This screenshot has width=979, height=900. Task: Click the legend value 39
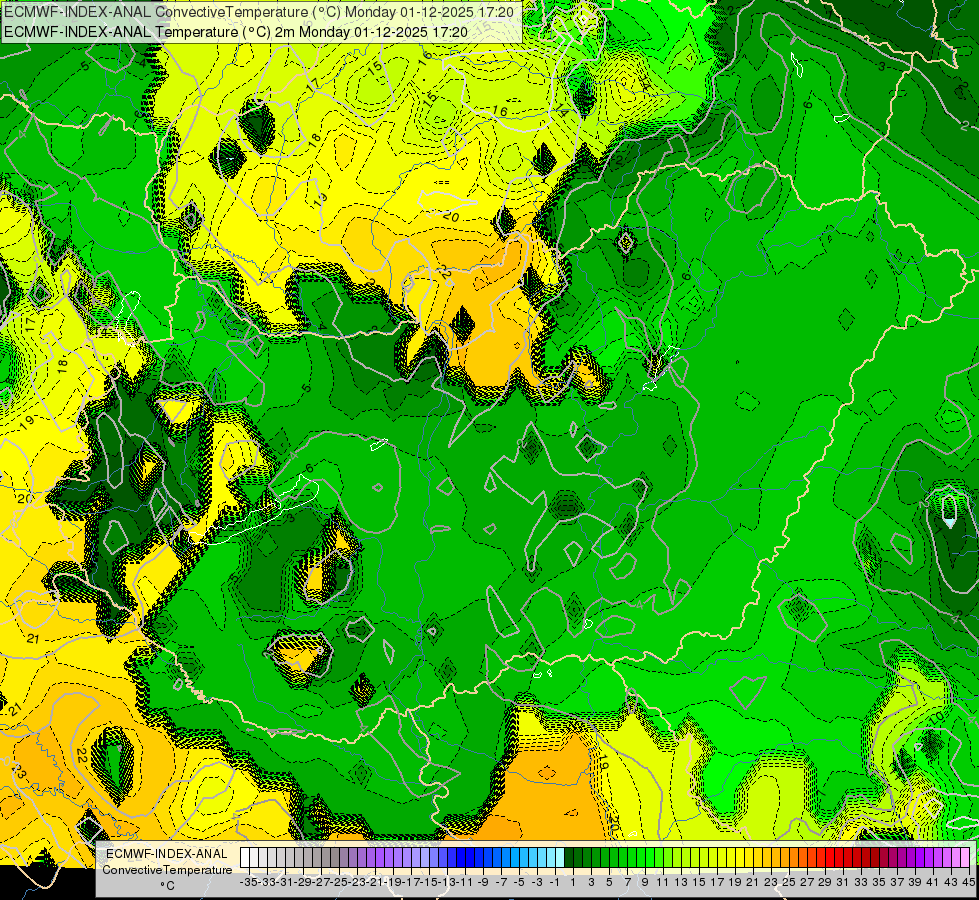pos(915,882)
